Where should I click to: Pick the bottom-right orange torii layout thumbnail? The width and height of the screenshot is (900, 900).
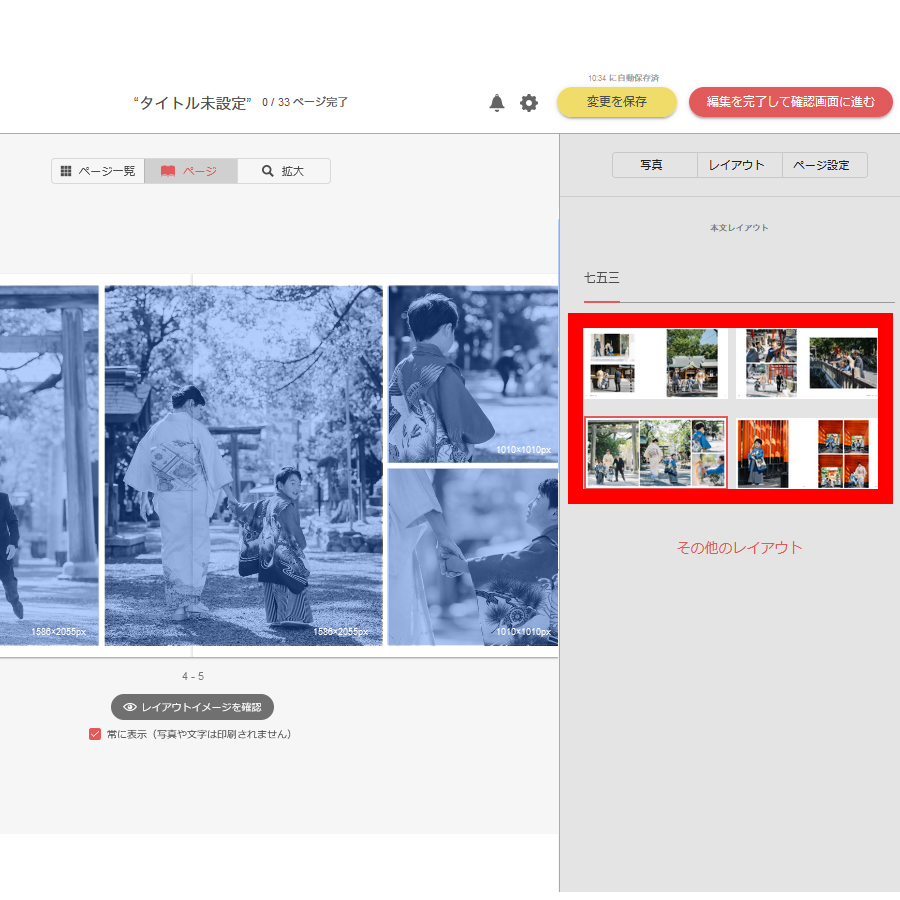pos(808,453)
